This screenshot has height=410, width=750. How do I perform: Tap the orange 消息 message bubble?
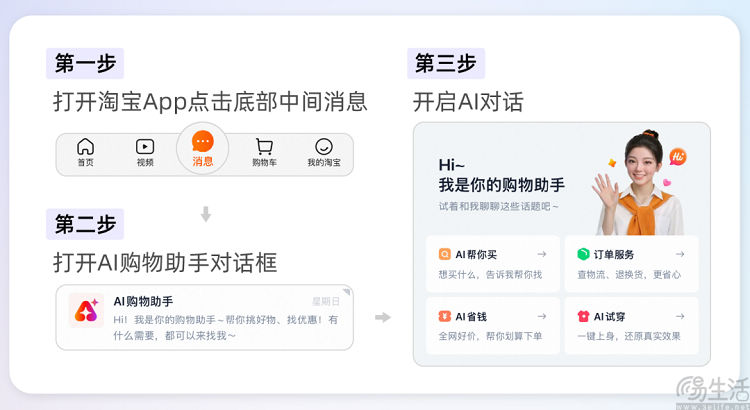click(202, 142)
